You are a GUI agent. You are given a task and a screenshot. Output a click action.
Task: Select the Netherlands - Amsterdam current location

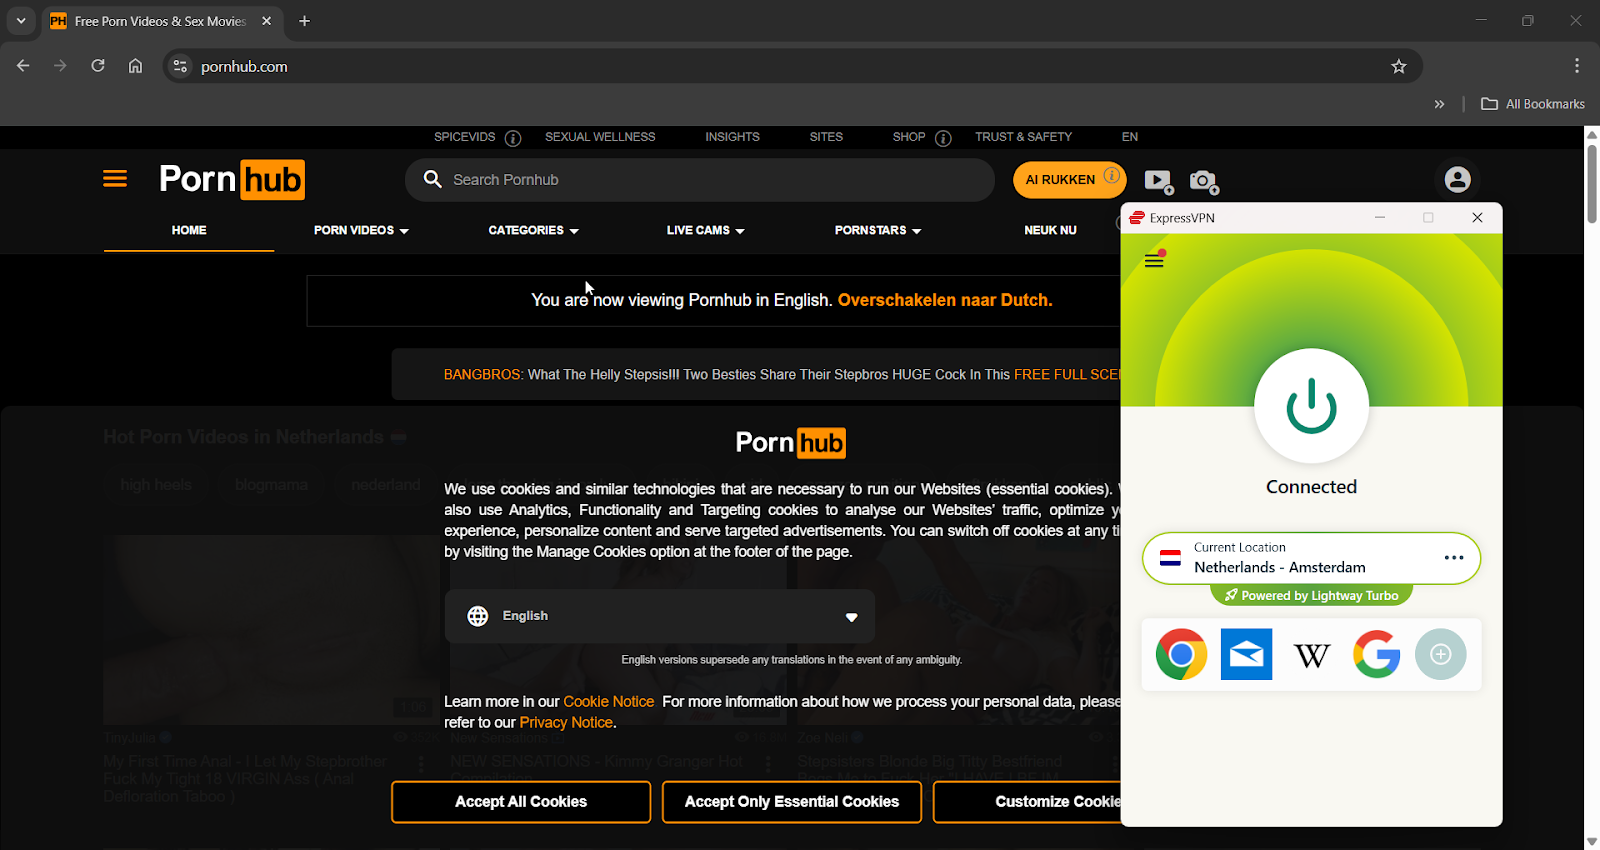(x=1311, y=558)
